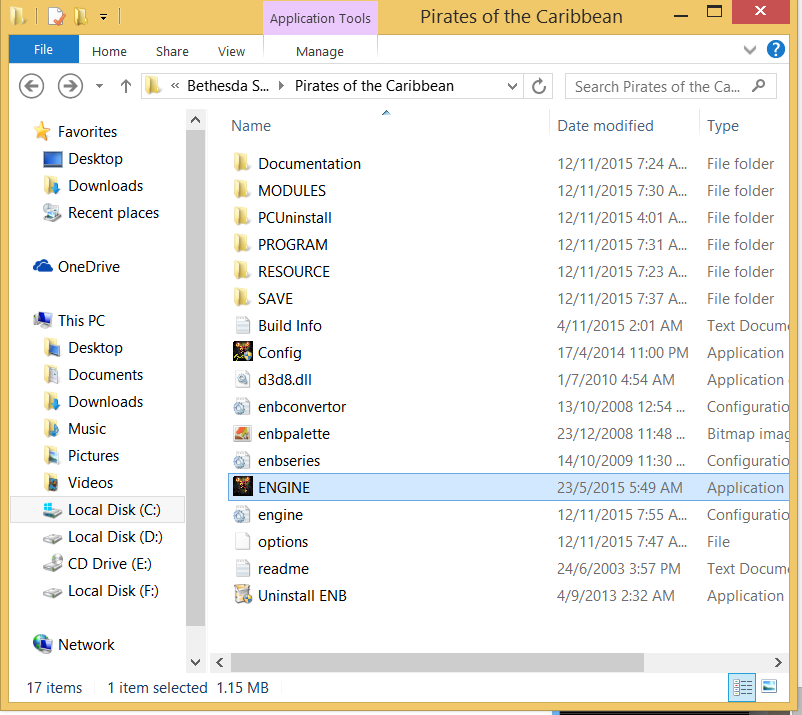The width and height of the screenshot is (802, 715).
Task: Click Bethesda S... in the address bar
Action: (228, 86)
